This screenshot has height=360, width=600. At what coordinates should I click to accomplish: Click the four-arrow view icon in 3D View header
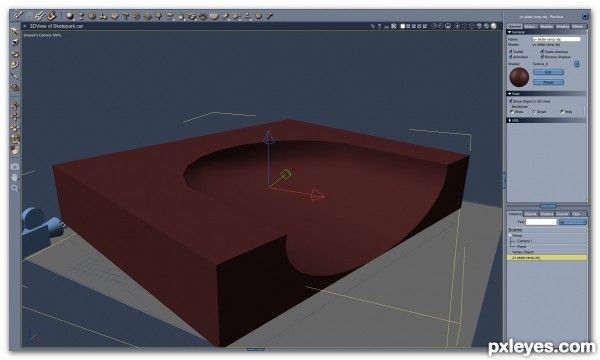394,26
